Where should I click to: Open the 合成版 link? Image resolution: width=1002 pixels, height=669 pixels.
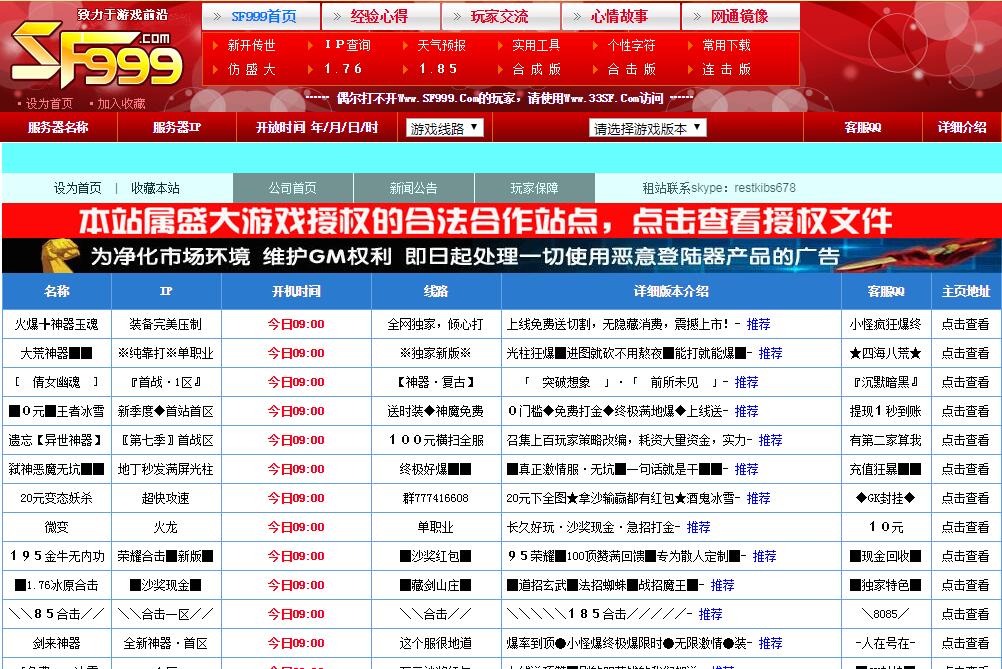(x=536, y=69)
